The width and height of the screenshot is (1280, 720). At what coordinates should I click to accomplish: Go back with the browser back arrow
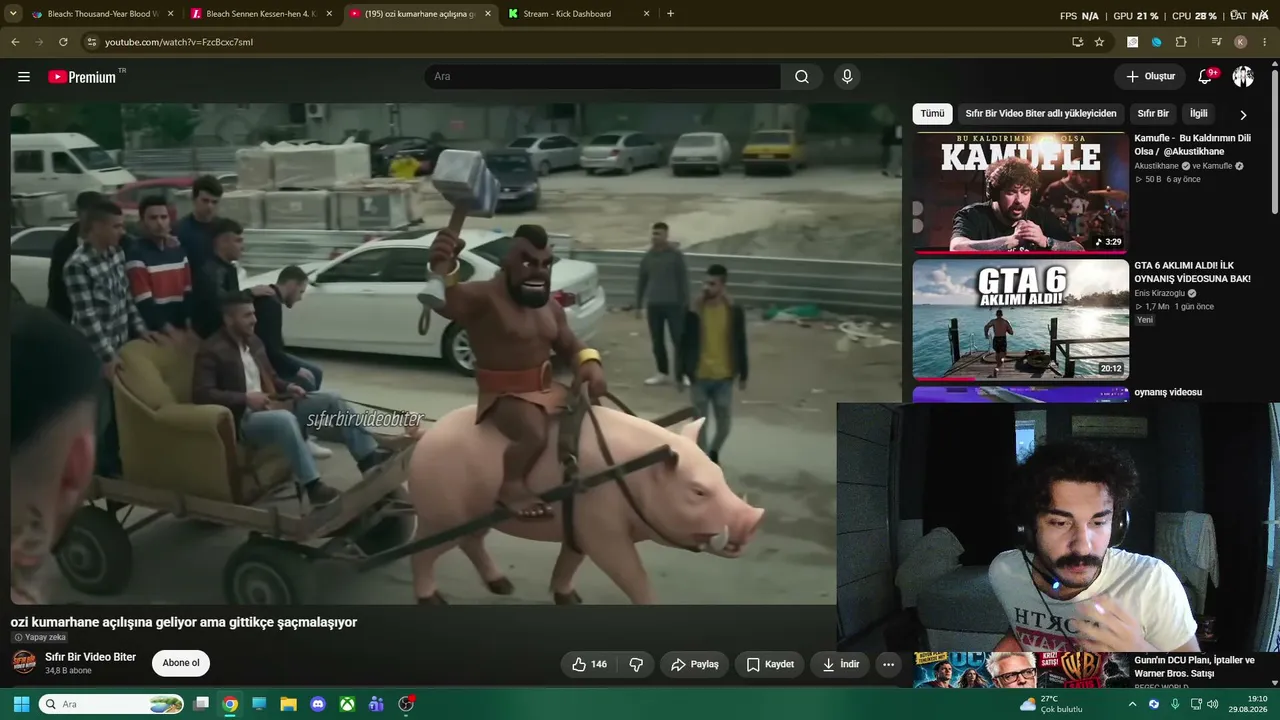15,42
